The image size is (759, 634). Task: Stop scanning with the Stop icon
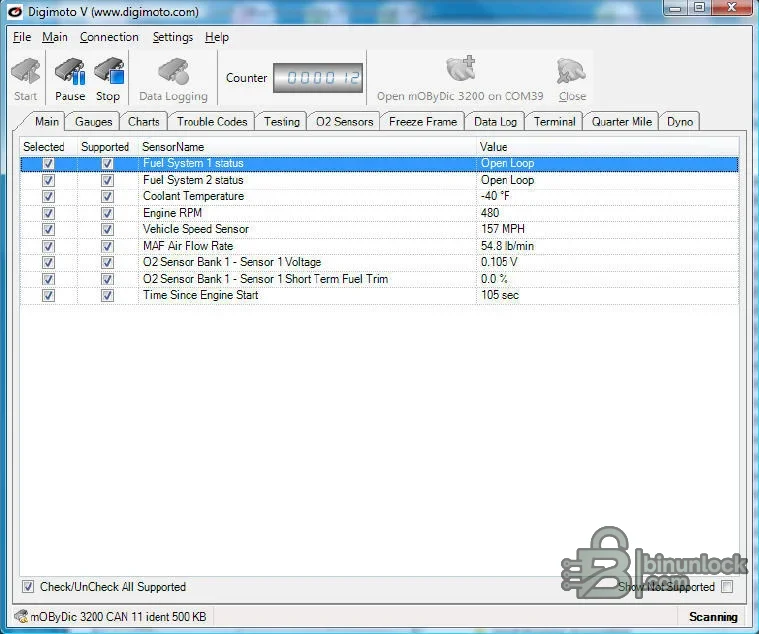[109, 72]
